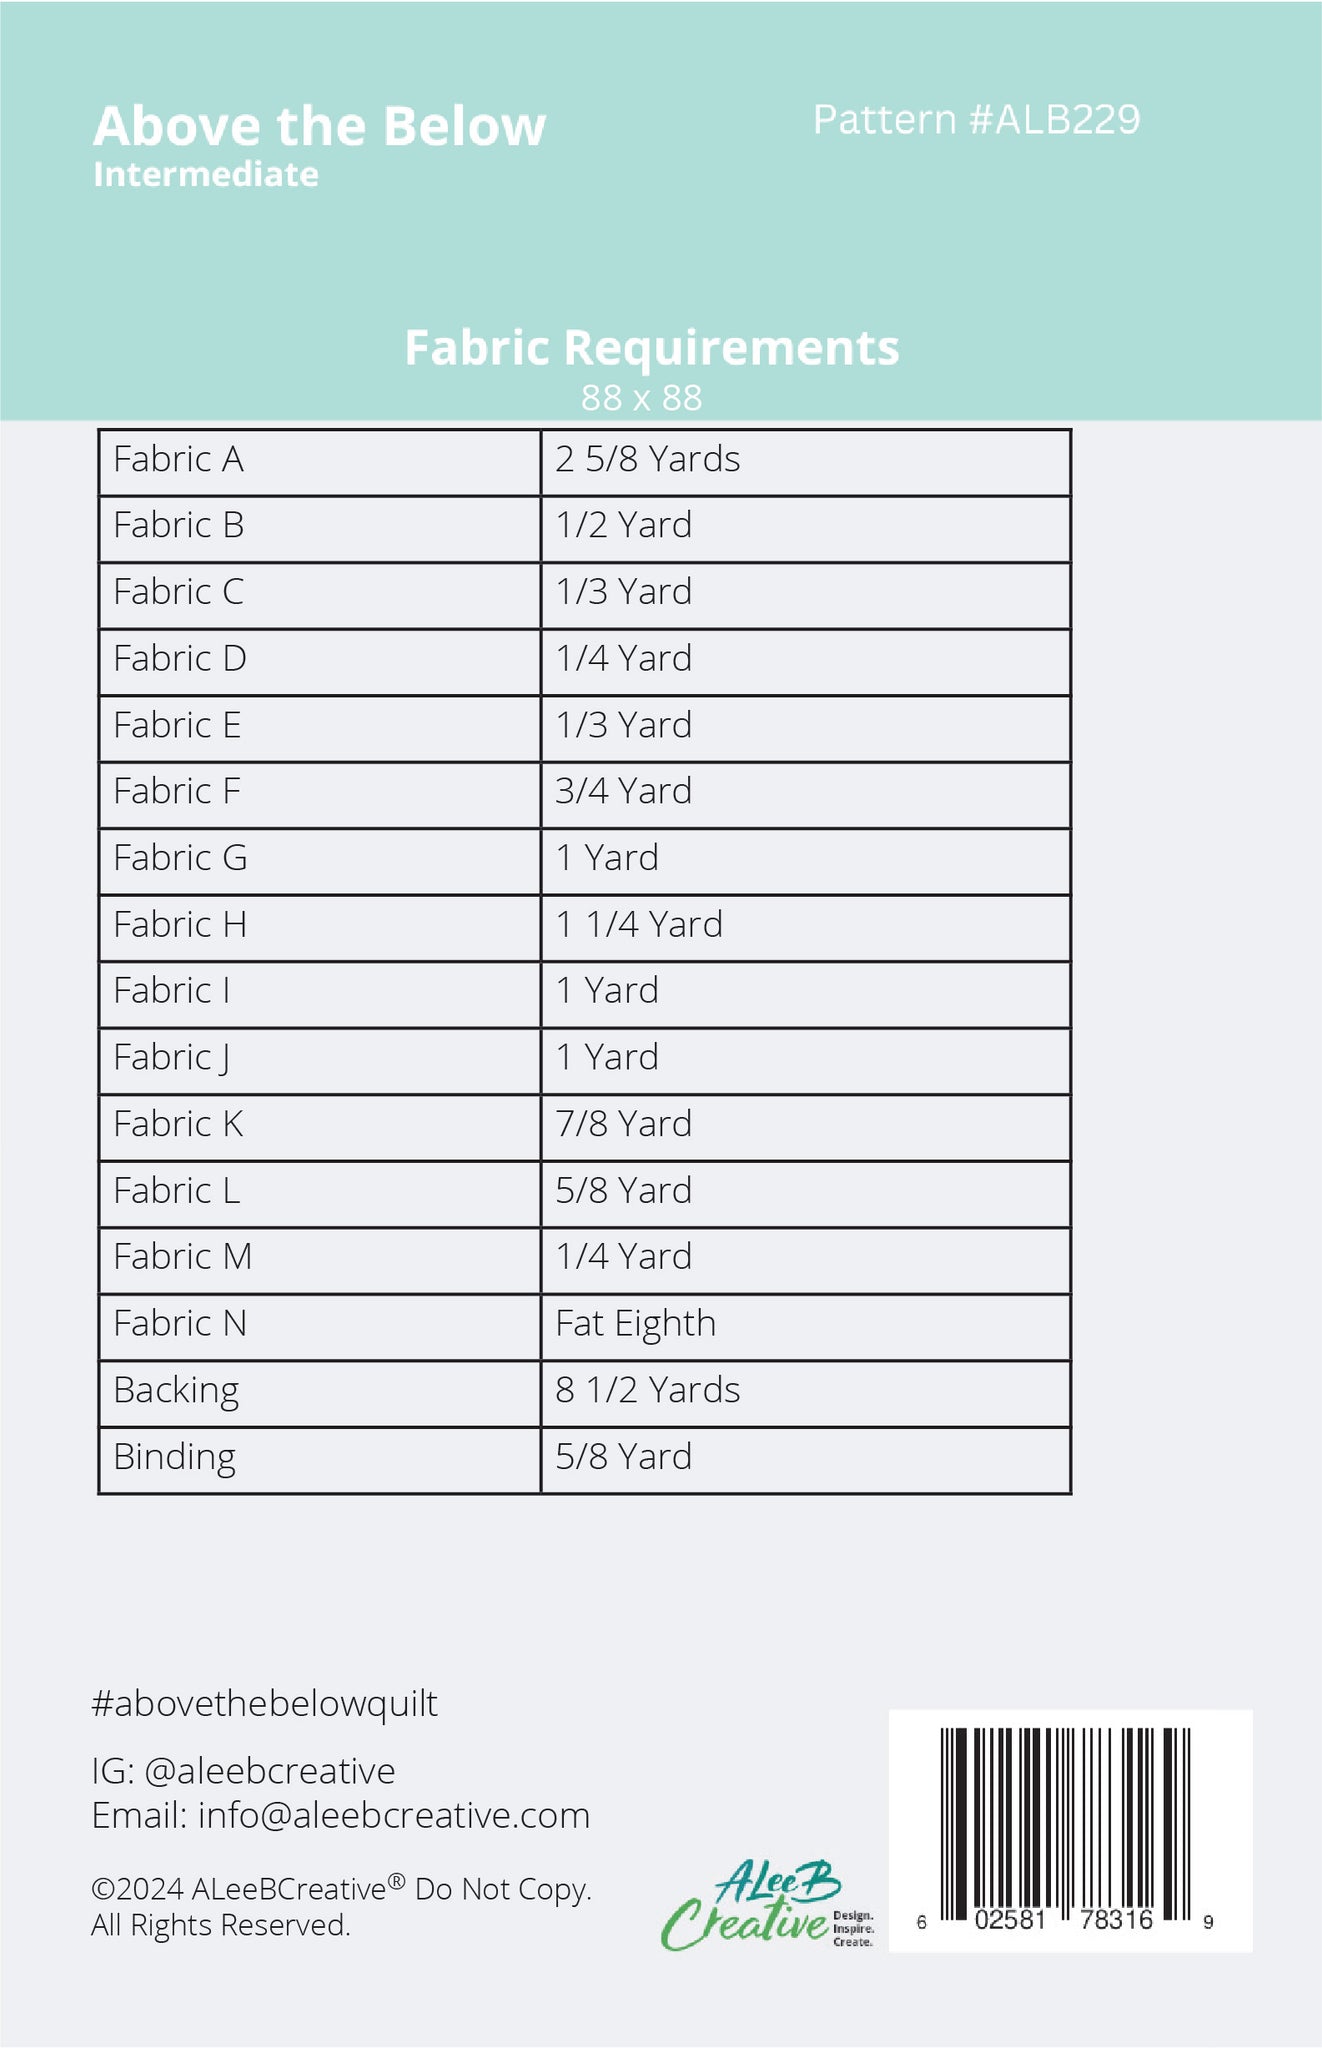Viewport: 1322px width, 2048px height.
Task: Click the Above the Below title
Action: (x=320, y=126)
